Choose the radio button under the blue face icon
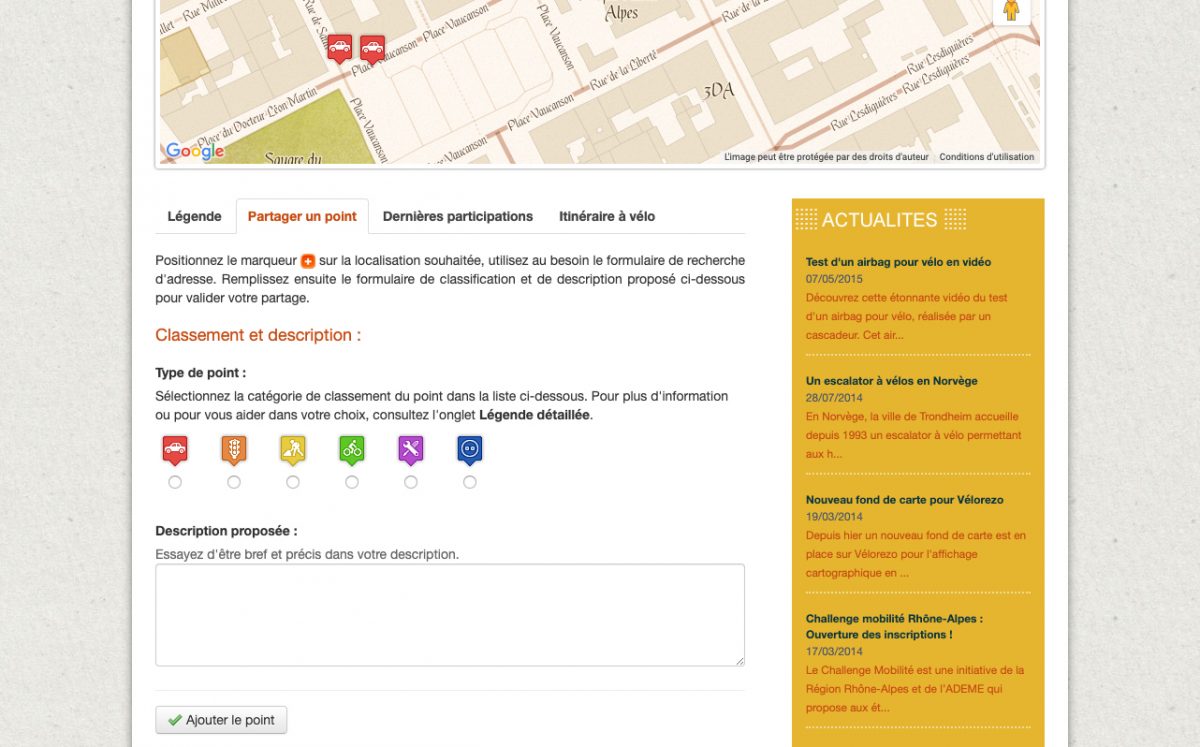This screenshot has width=1200, height=747. pyautogui.click(x=470, y=482)
